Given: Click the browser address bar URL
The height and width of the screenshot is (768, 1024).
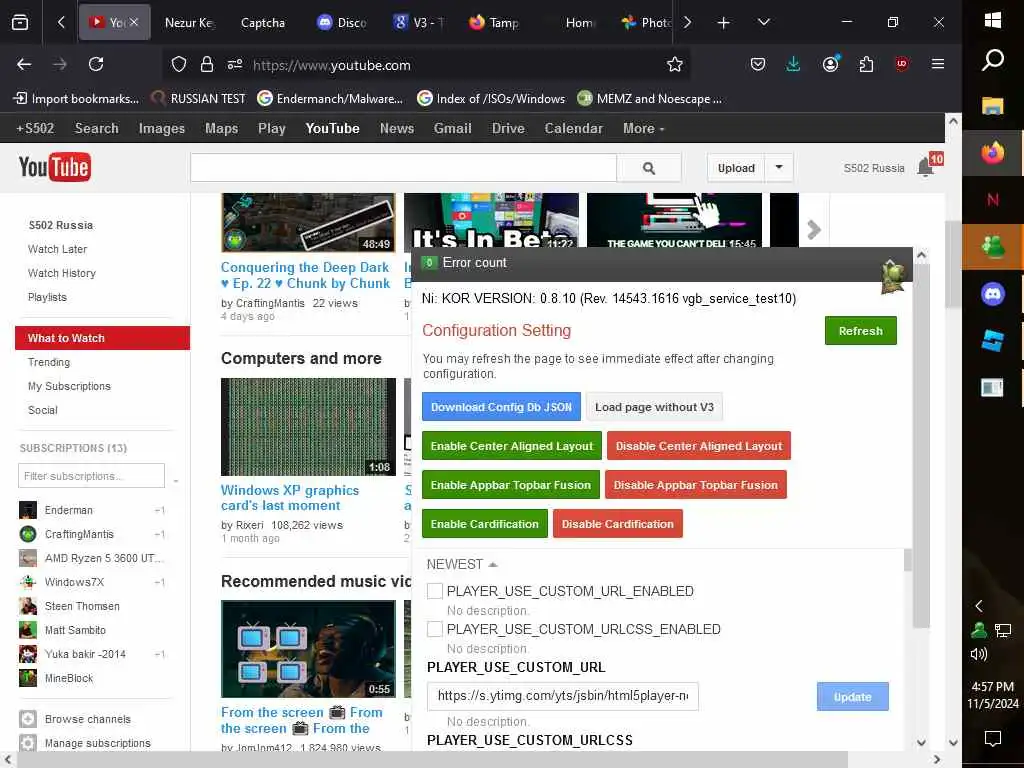Looking at the screenshot, I should 331,65.
